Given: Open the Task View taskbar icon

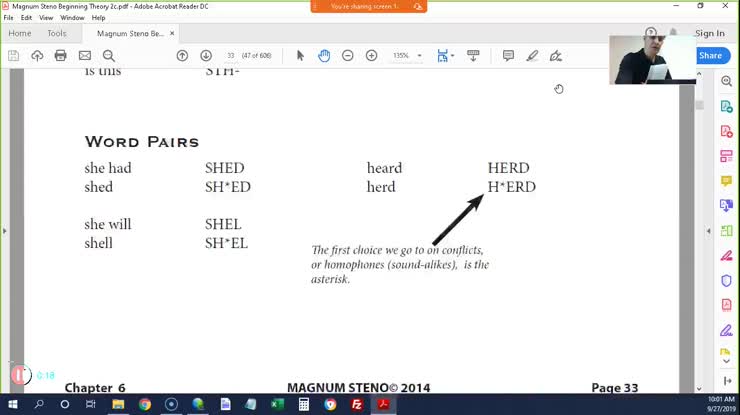Looking at the screenshot, I should 91,405.
